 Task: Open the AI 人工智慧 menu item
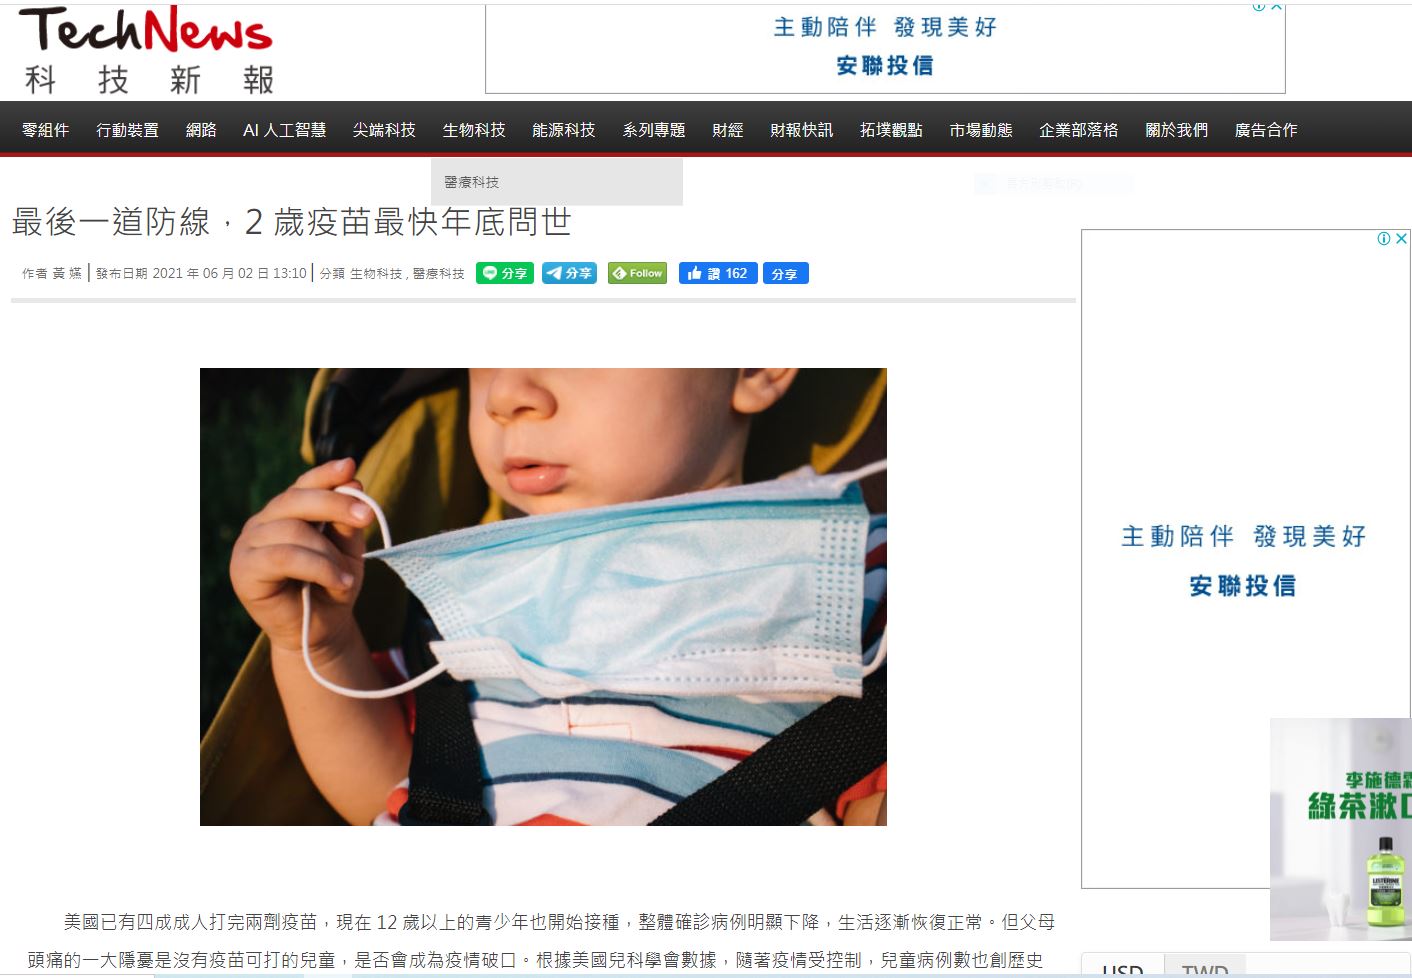tap(285, 130)
